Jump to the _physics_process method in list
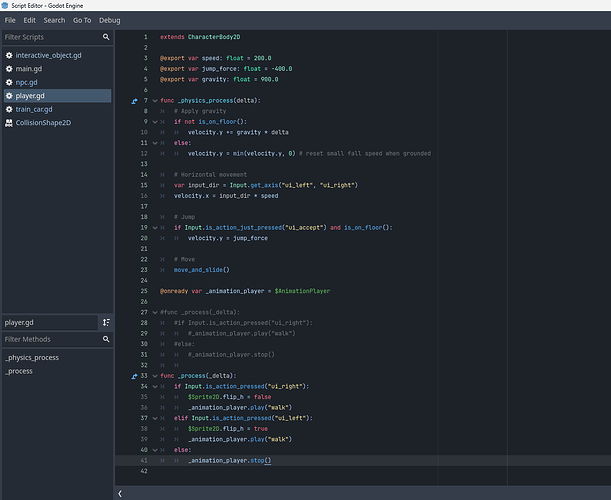This screenshot has width=611, height=500. [31, 357]
